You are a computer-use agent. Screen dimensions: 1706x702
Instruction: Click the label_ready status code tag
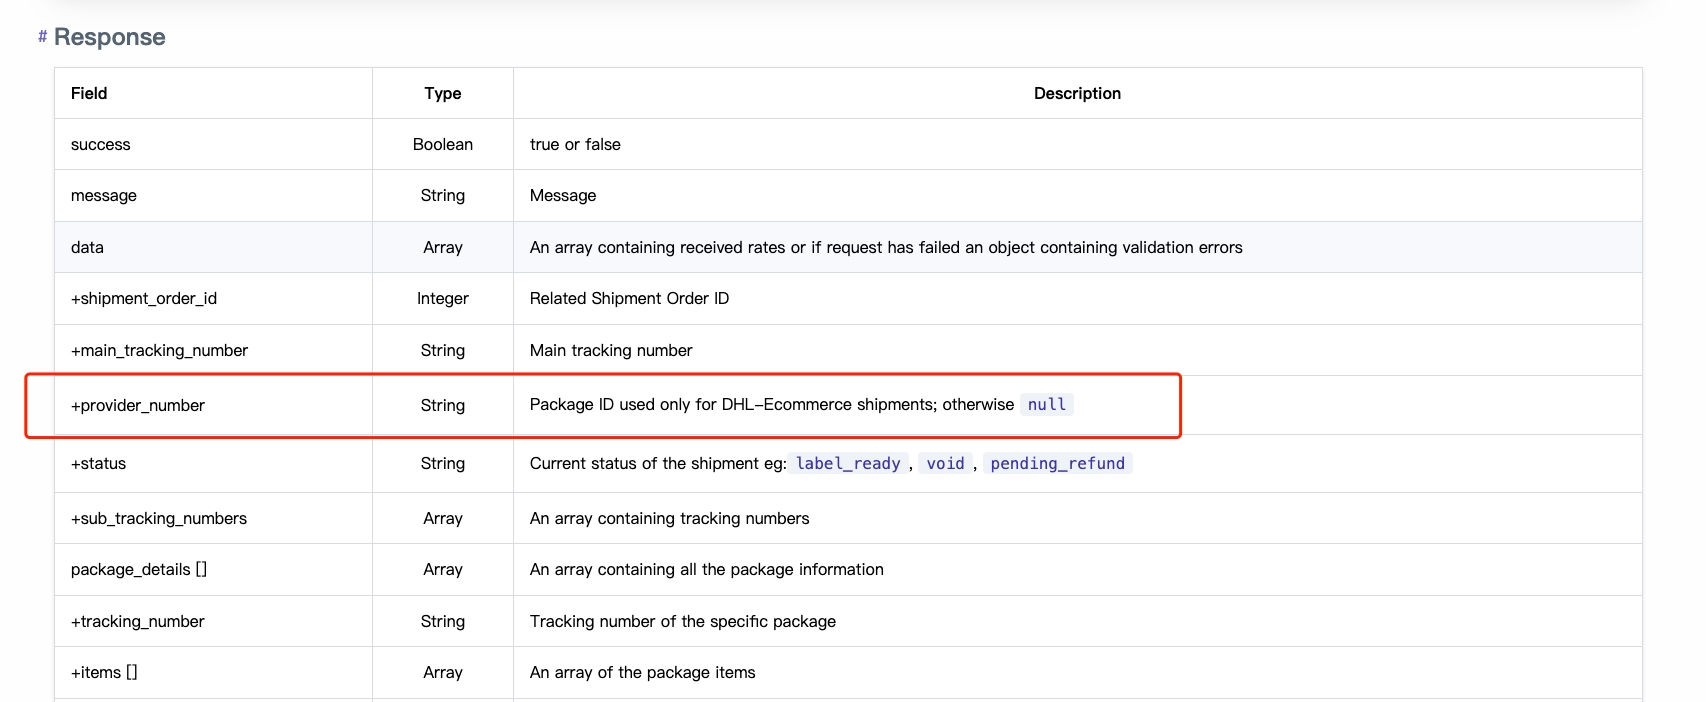click(x=847, y=463)
